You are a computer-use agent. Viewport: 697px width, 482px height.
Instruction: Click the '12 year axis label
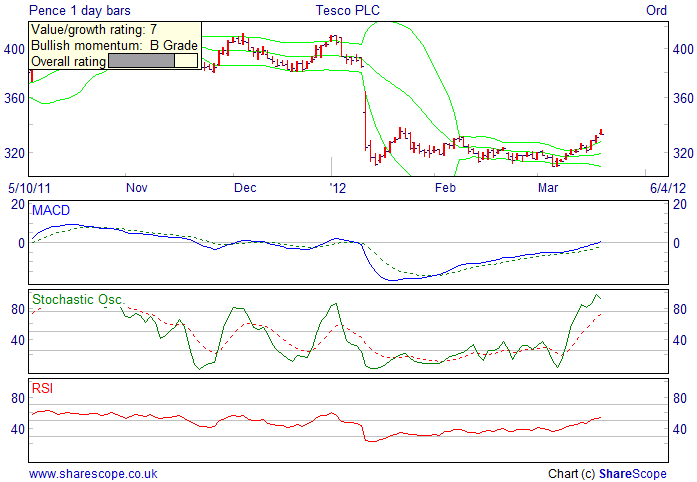[337, 188]
